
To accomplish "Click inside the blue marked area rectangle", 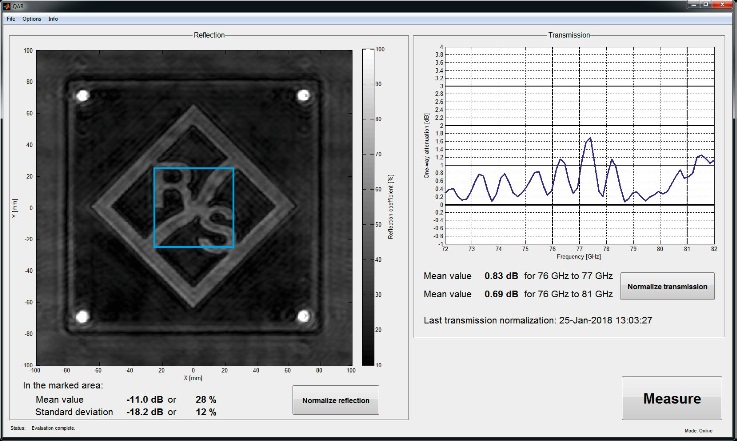I will point(194,207).
